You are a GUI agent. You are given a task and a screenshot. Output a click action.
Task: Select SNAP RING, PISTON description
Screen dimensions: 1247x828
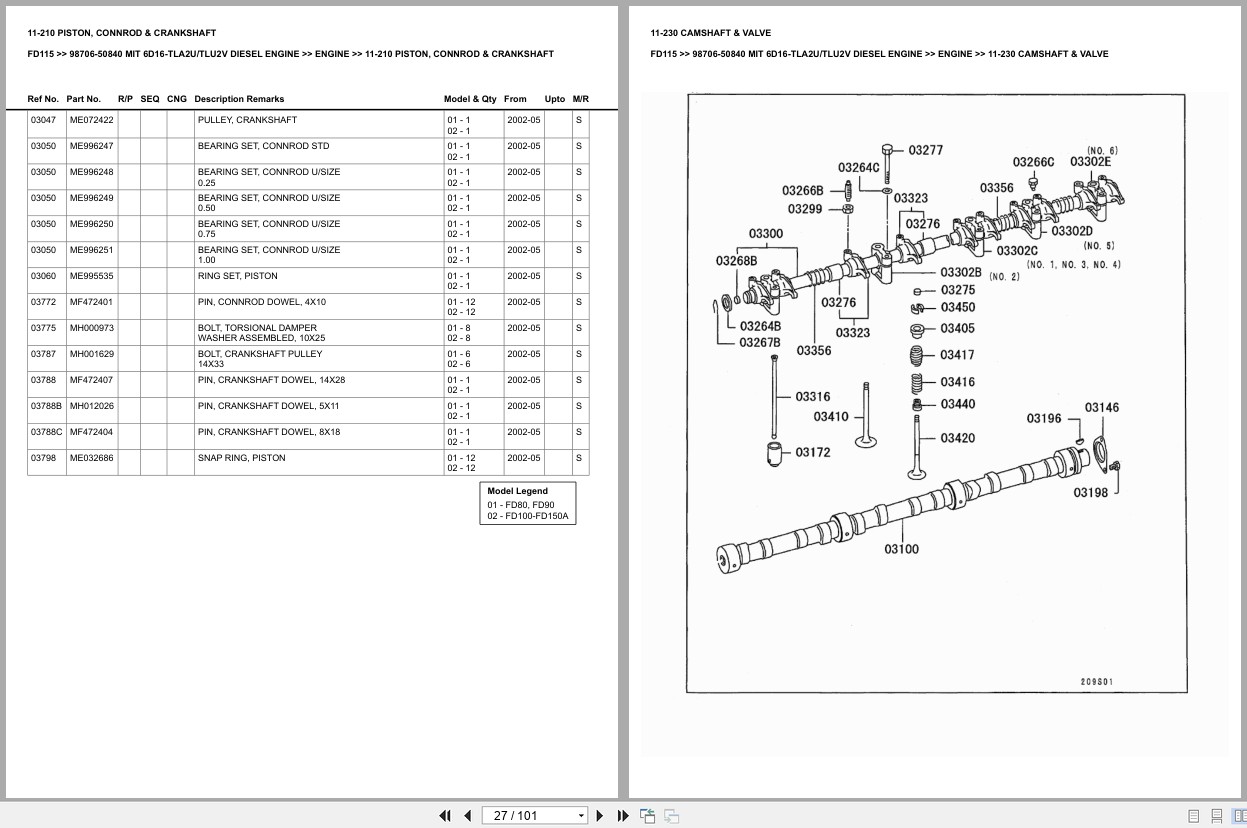241,458
